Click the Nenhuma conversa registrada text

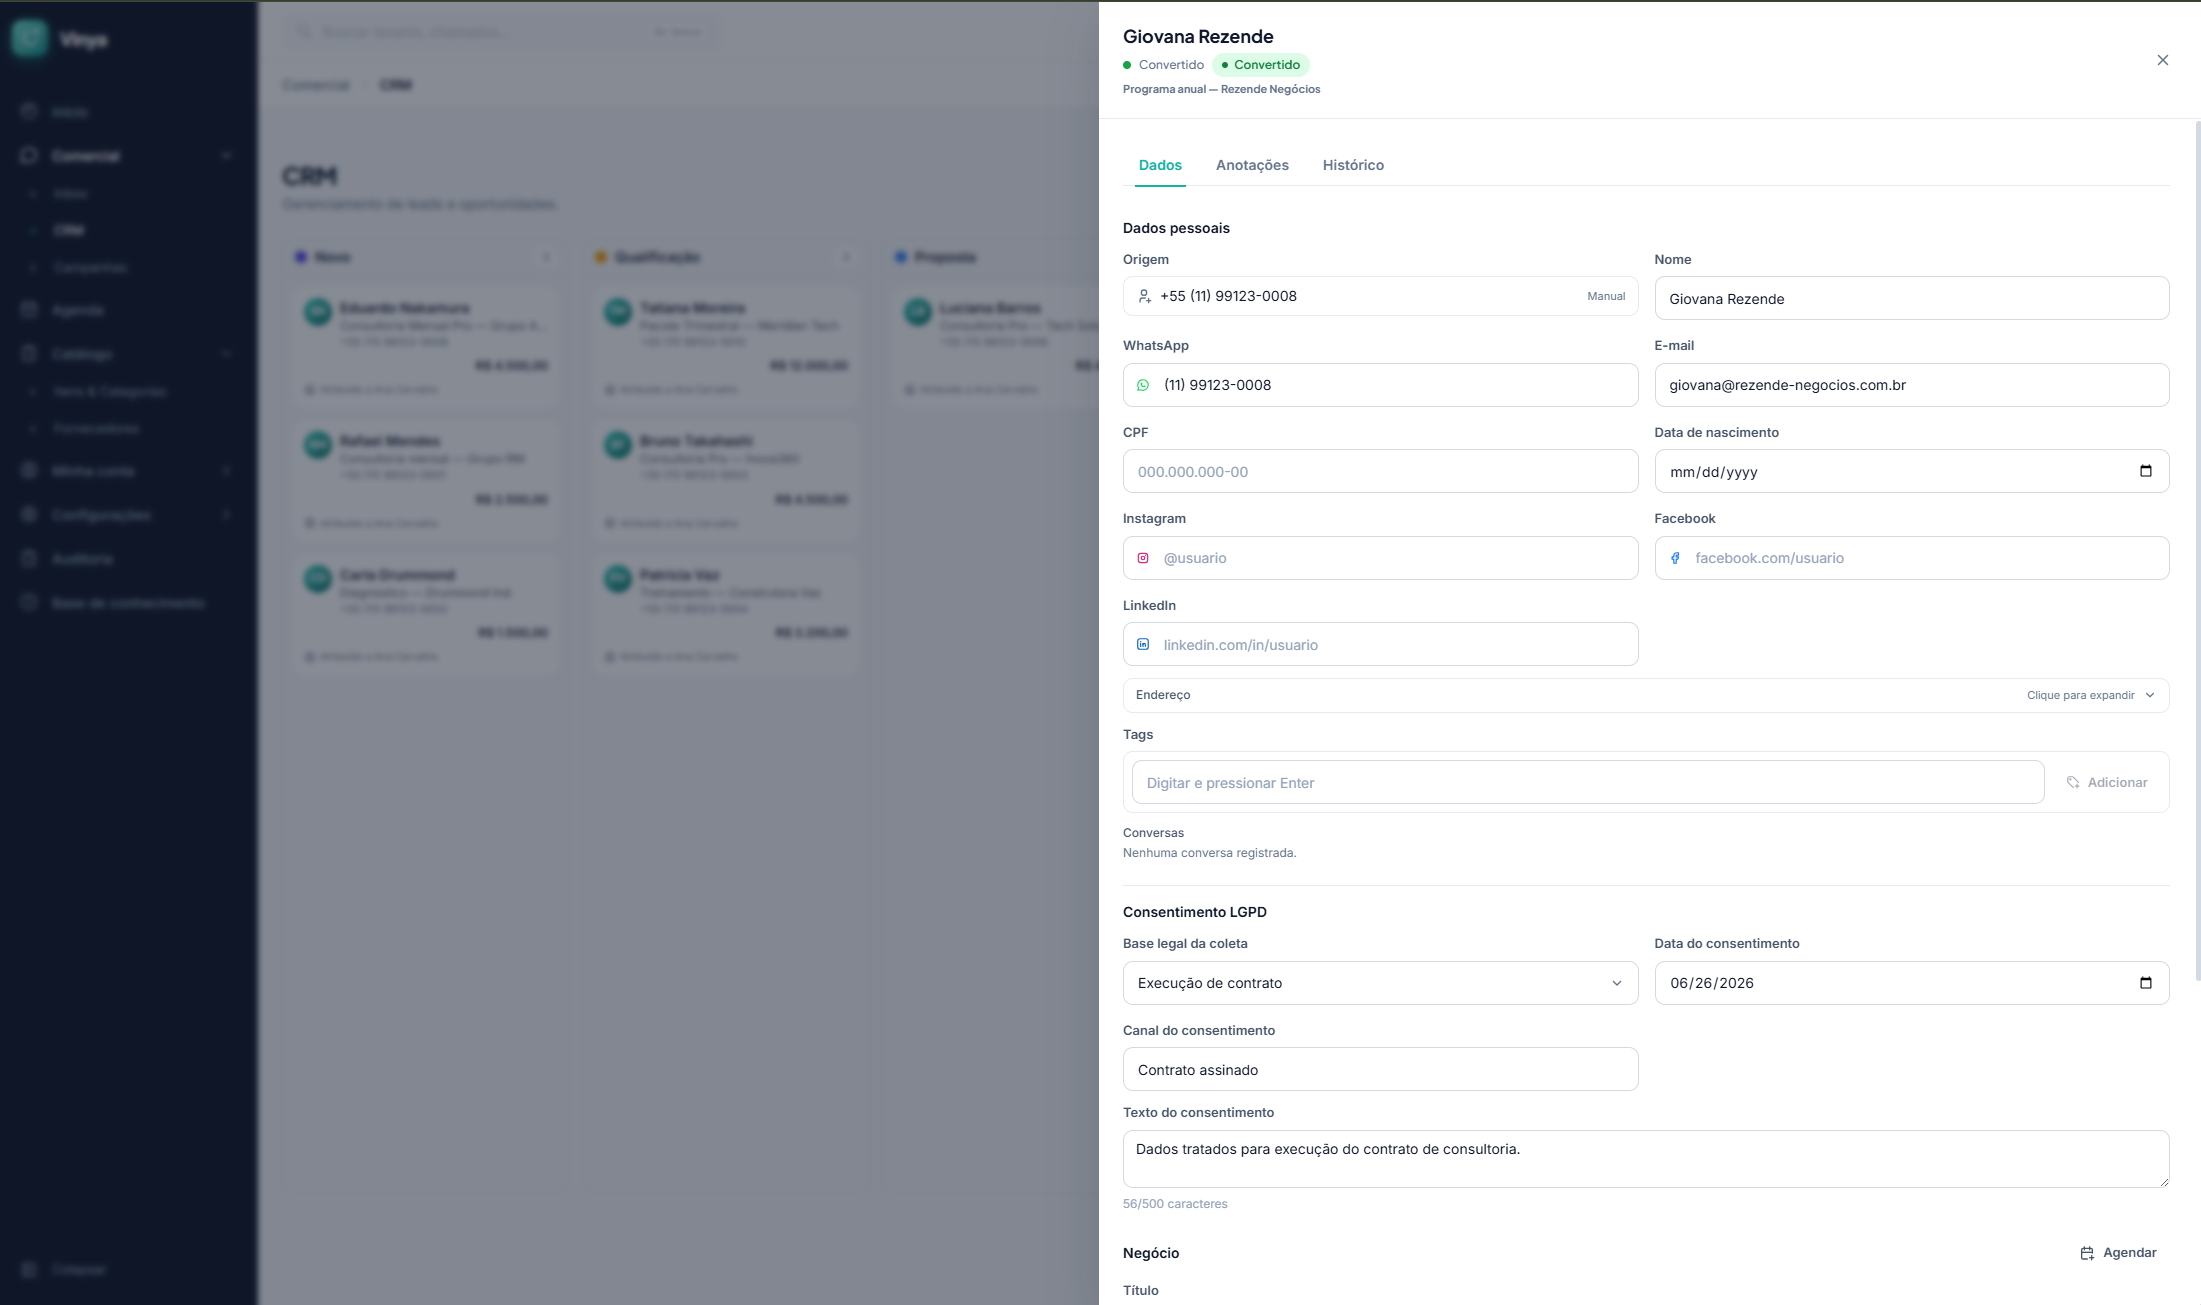pos(1209,853)
